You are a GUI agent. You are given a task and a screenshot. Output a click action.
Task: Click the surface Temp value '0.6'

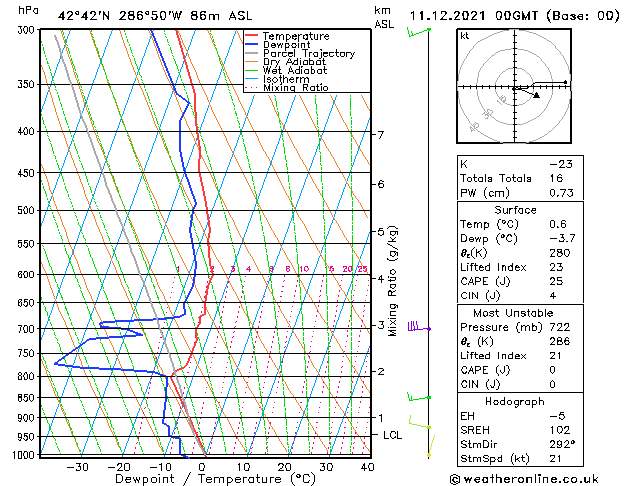coord(558,224)
